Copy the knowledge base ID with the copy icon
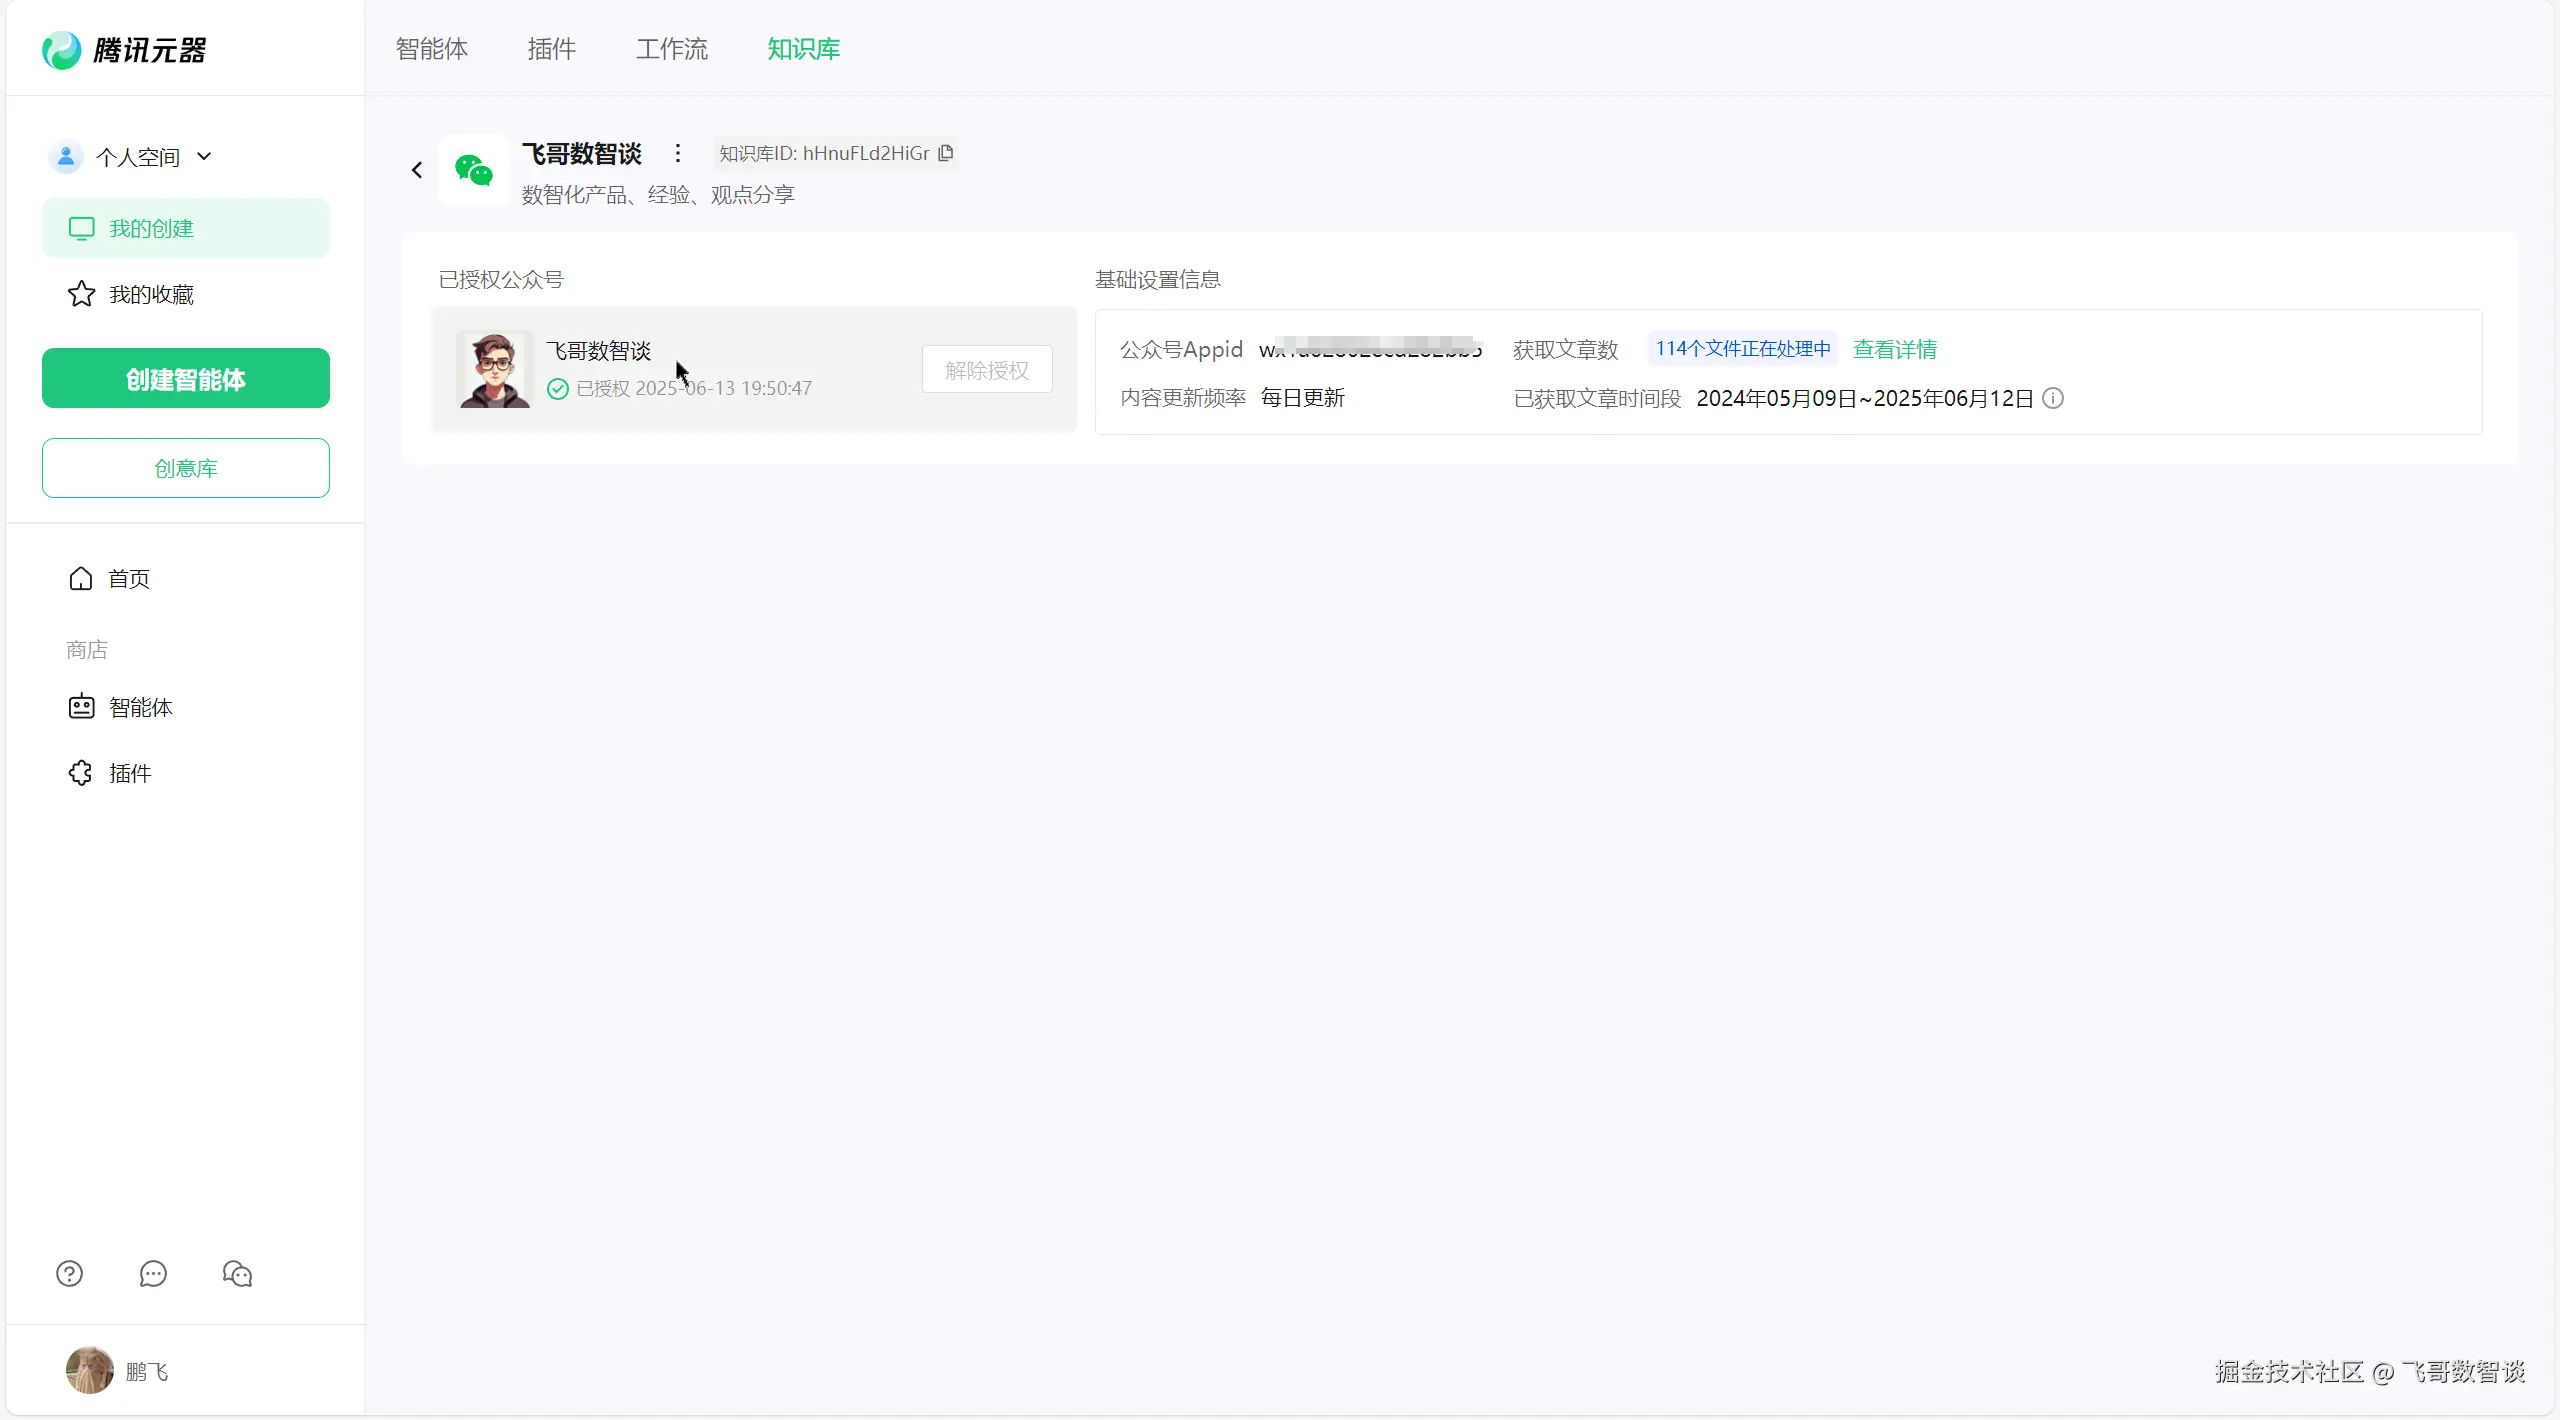Viewport: 2560px width, 1420px height. click(x=946, y=153)
